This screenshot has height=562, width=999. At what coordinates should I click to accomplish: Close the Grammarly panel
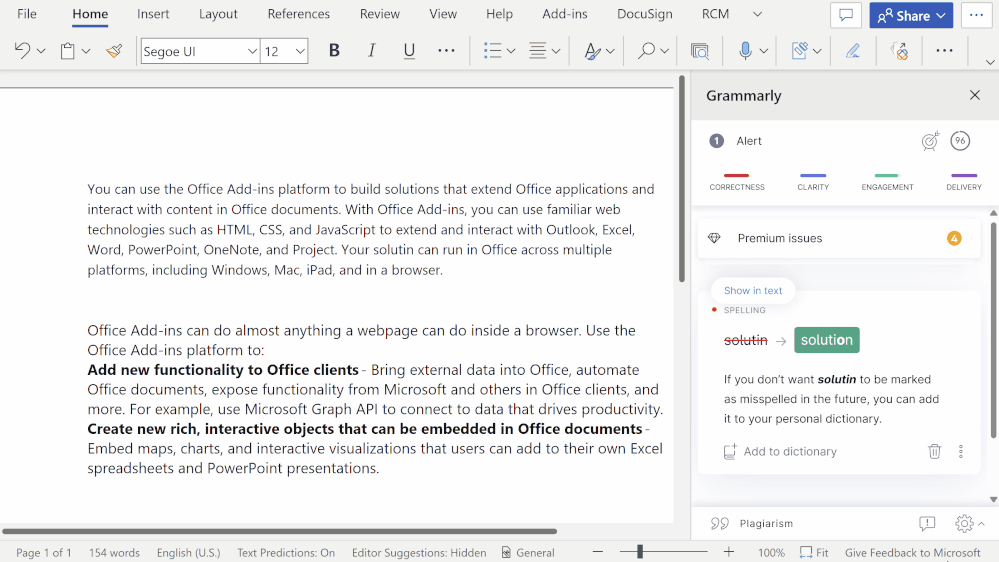coord(975,95)
